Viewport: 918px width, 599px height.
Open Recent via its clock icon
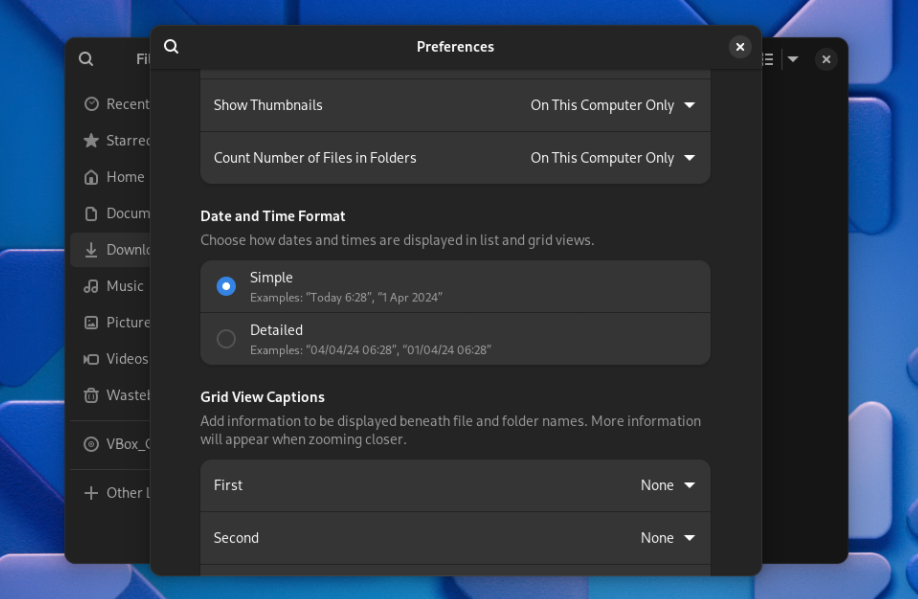click(x=91, y=104)
